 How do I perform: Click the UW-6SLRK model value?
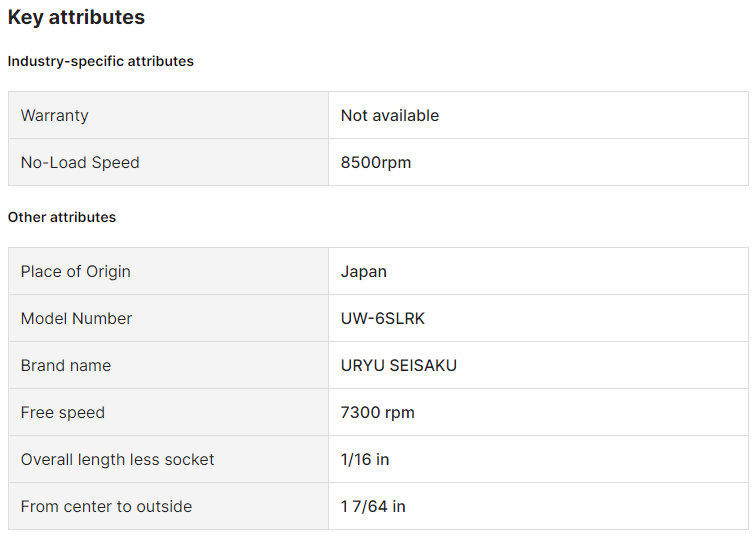(383, 318)
